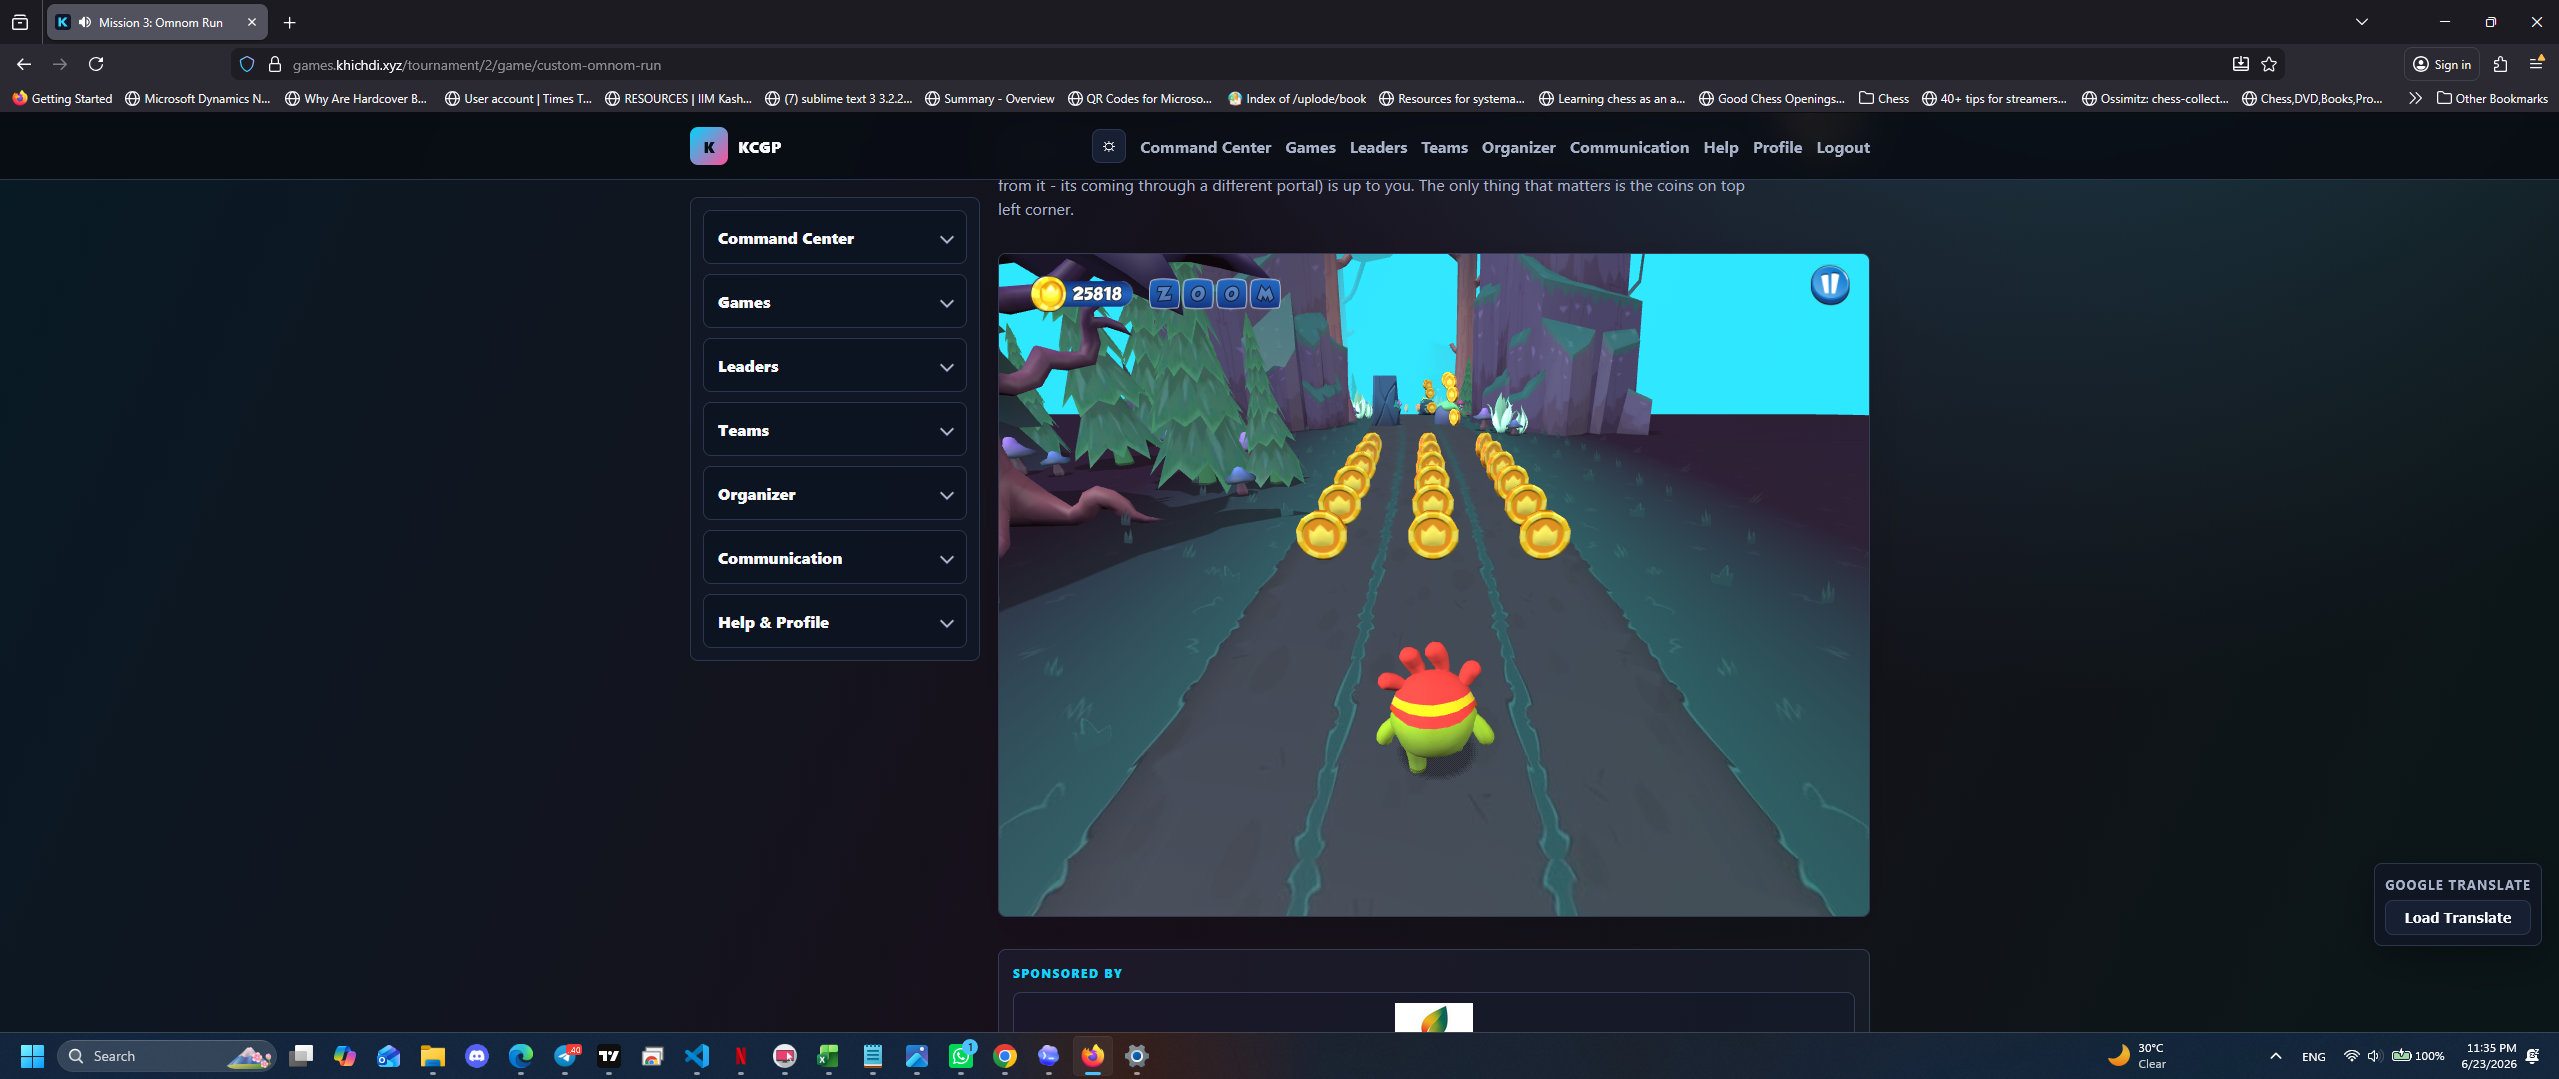Open the Chess bookmarks folder
Screen dimensions: 2559x1079
click(1883, 98)
